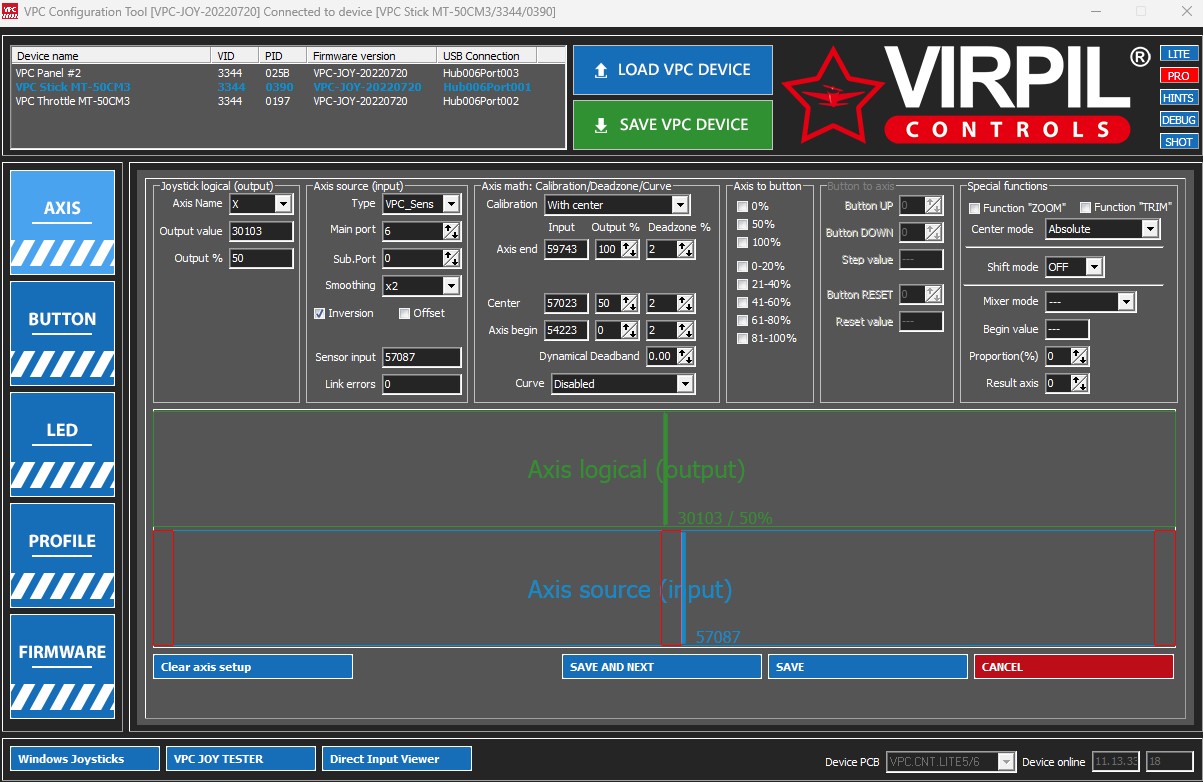Click the blue axis source input marker
Screen dimensions: 1203x782
(683, 588)
